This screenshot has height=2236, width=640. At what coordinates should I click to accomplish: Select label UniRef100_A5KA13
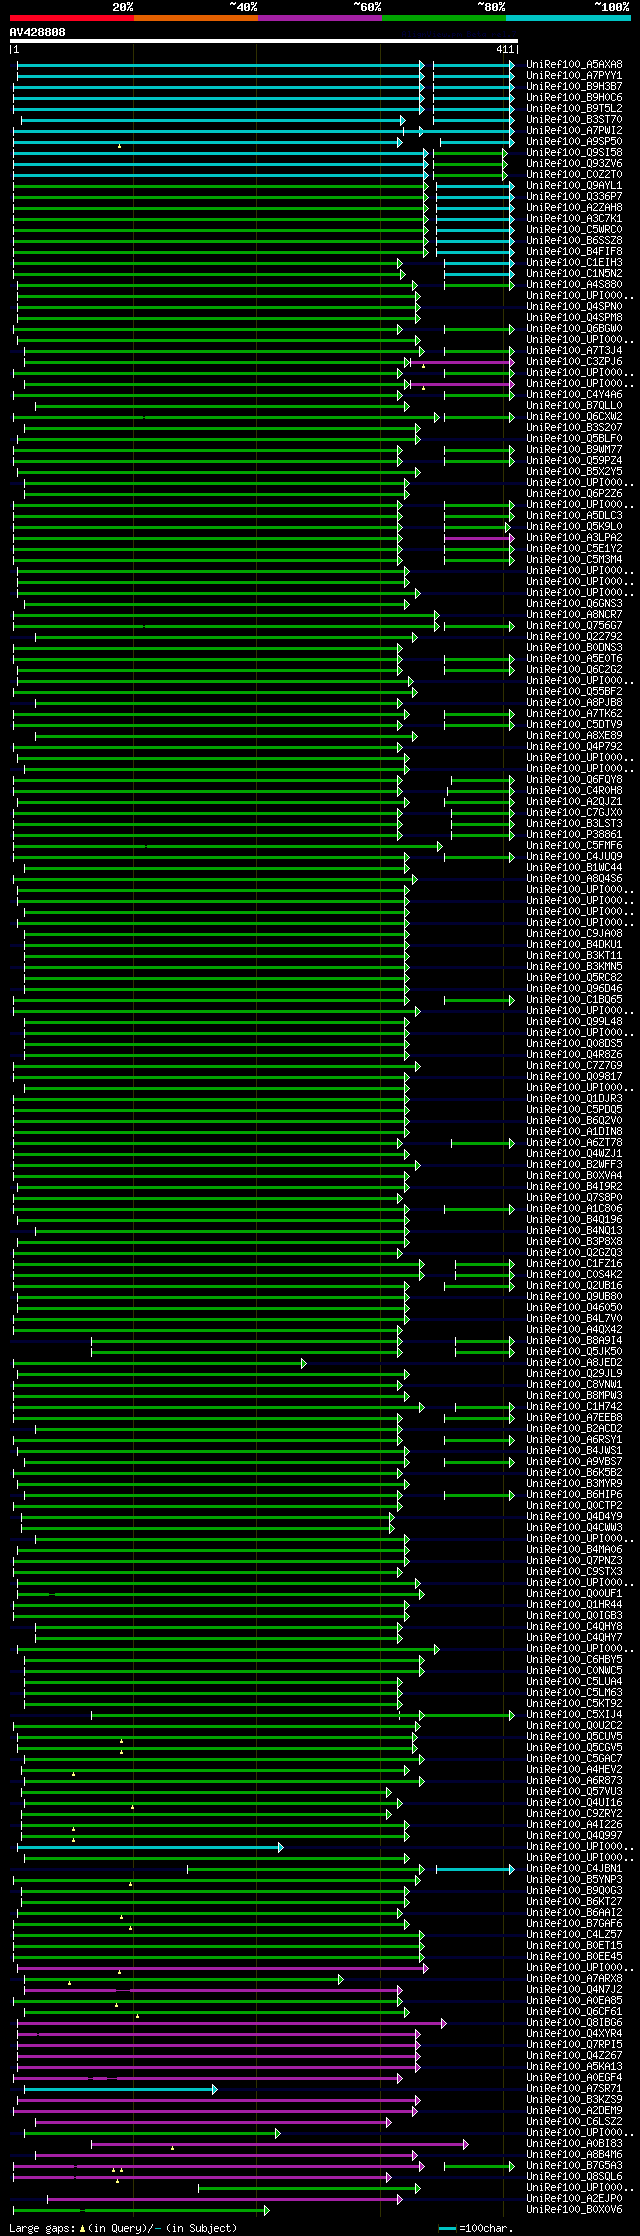pos(574,2066)
